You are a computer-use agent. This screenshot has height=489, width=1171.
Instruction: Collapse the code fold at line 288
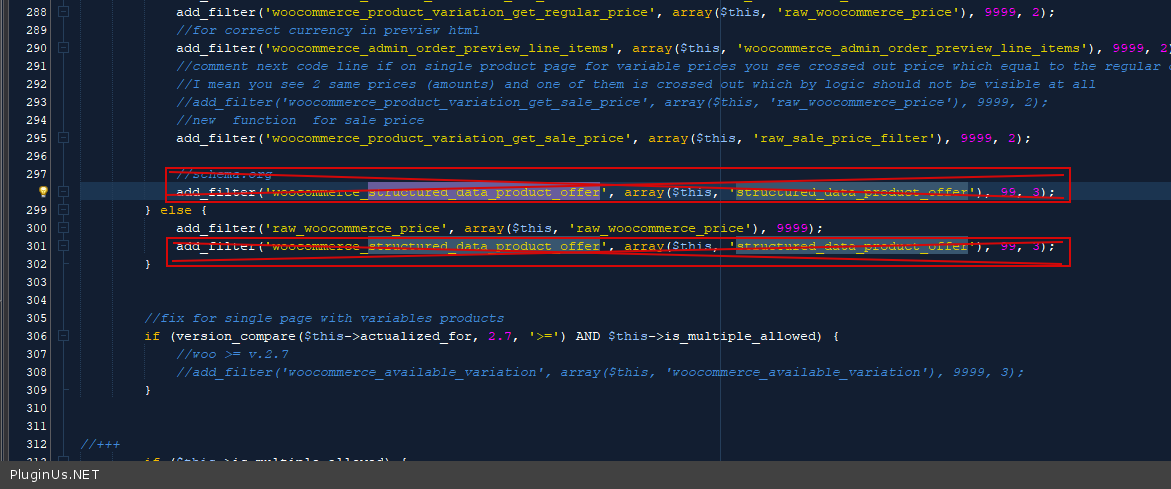coord(64,12)
